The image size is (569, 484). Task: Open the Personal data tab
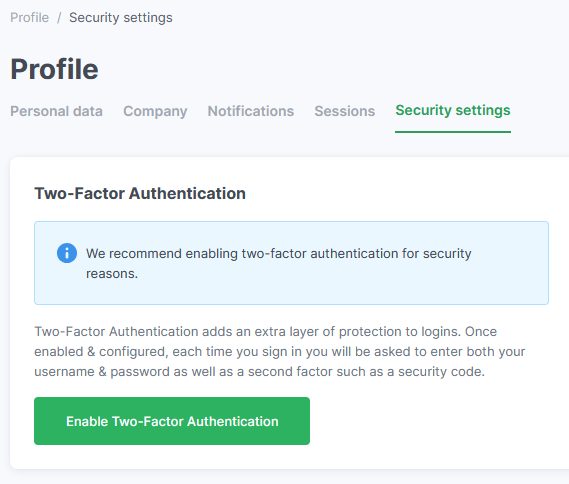click(56, 111)
